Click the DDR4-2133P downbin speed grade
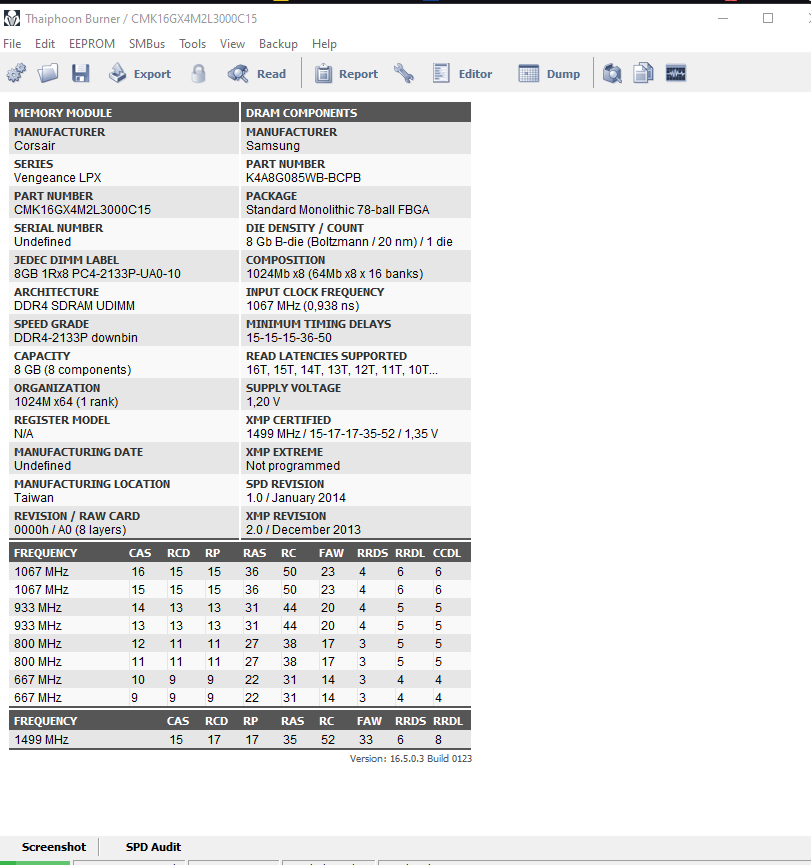Image resolution: width=811 pixels, height=865 pixels. click(76, 338)
